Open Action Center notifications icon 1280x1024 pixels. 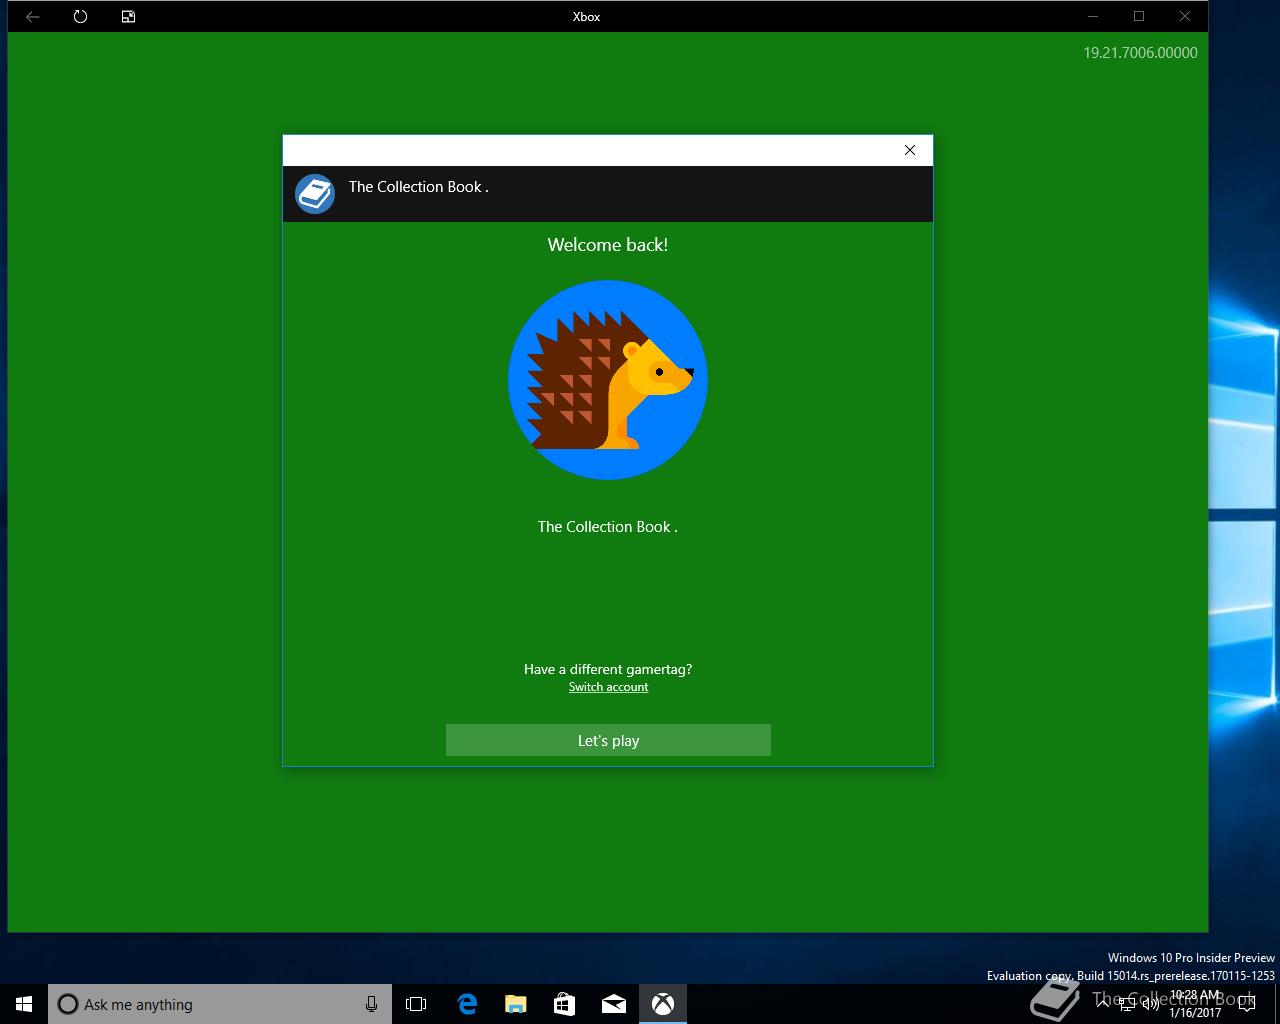[1246, 1004]
